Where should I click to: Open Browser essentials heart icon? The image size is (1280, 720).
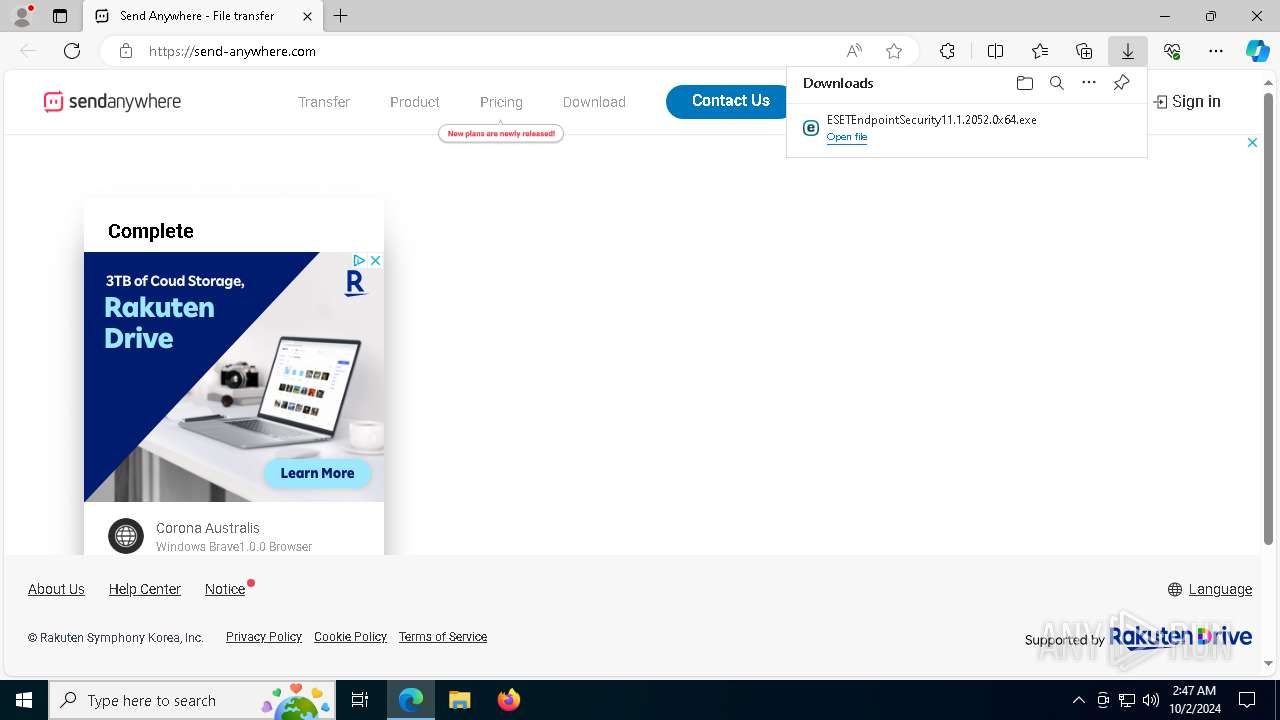pos(1172,51)
